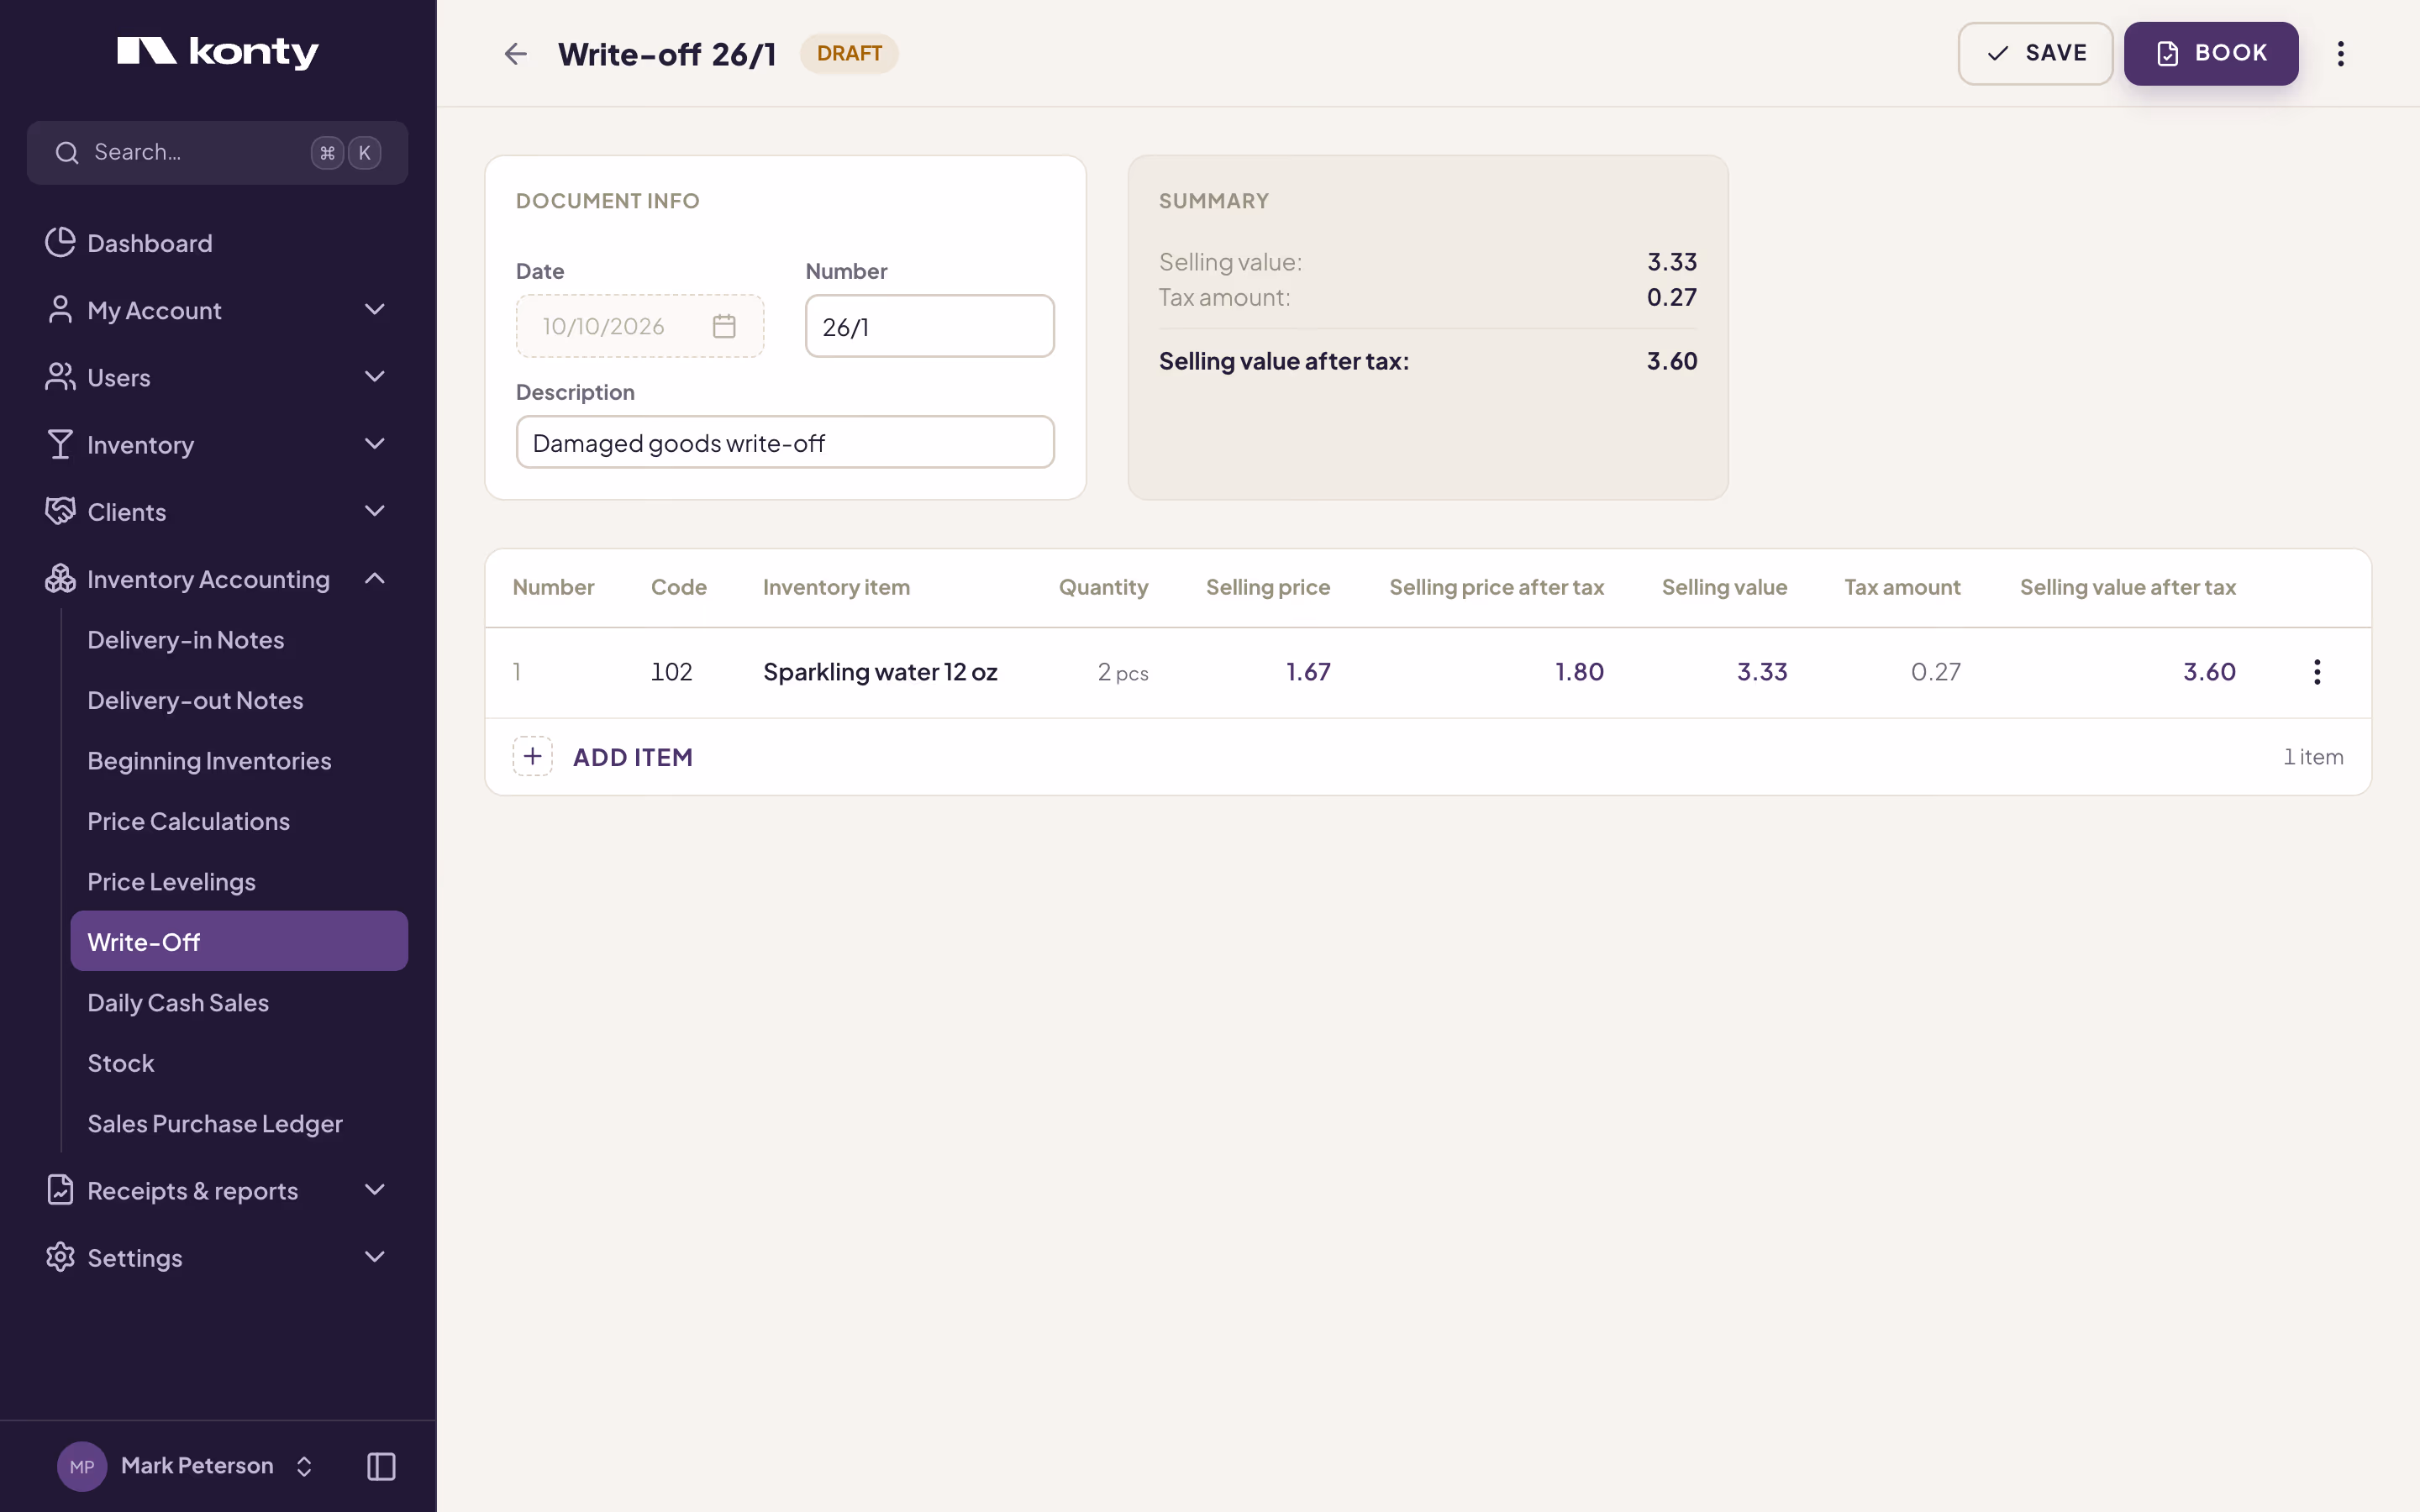
Task: Expand the Inventory section chevron
Action: [x=375, y=444]
